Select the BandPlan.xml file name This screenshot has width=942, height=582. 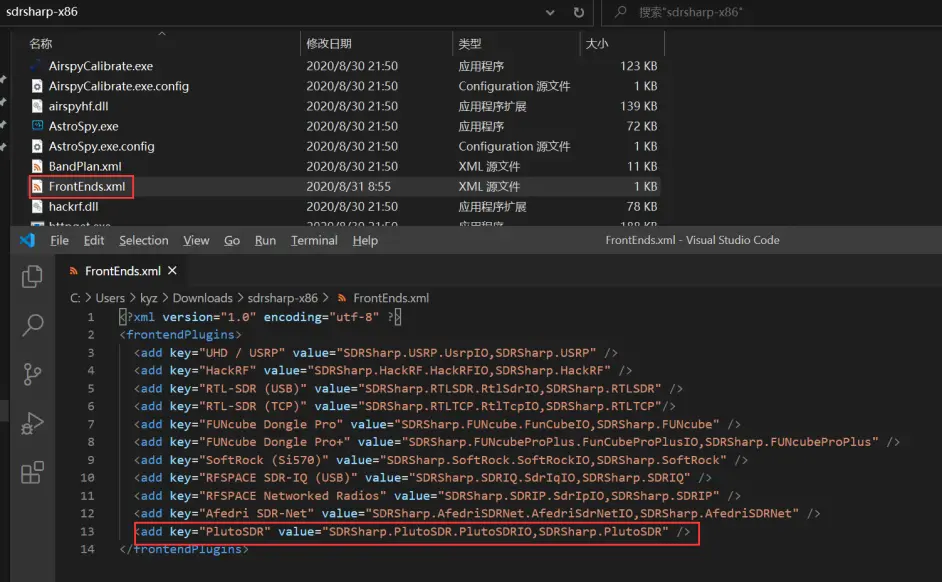[85, 166]
